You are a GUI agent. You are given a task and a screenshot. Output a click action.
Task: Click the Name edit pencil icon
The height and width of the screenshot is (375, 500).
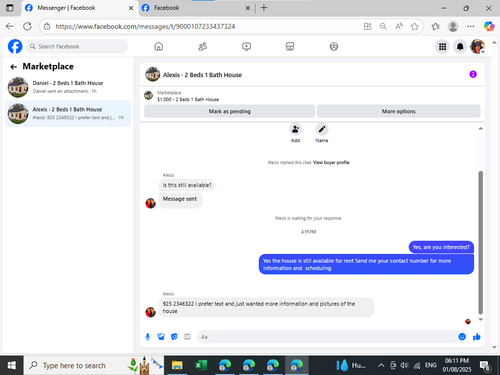322,129
